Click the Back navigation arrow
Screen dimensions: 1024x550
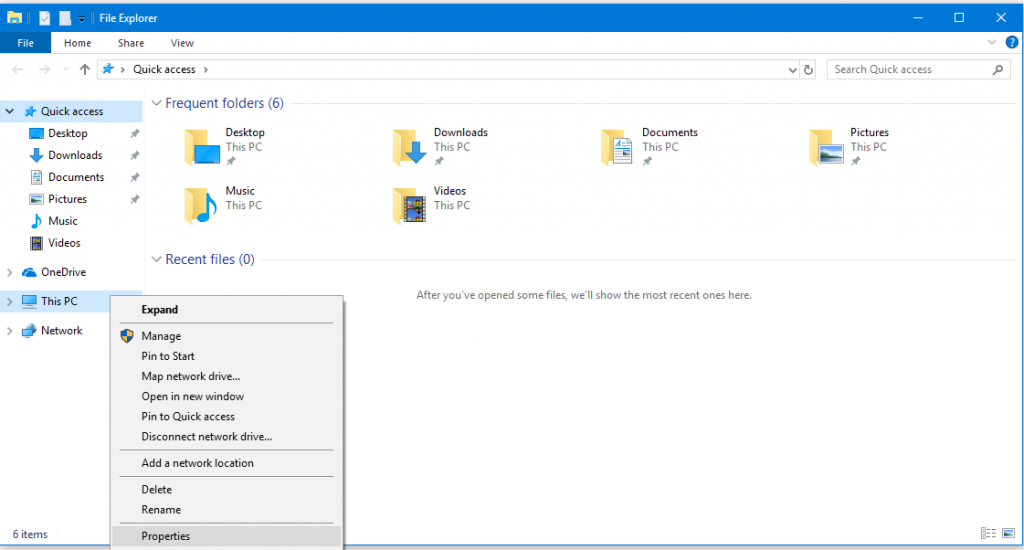click(18, 69)
